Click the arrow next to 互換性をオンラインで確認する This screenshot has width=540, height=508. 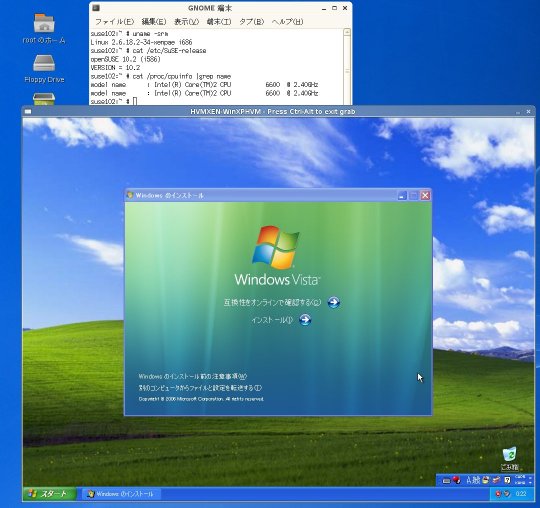(x=333, y=302)
